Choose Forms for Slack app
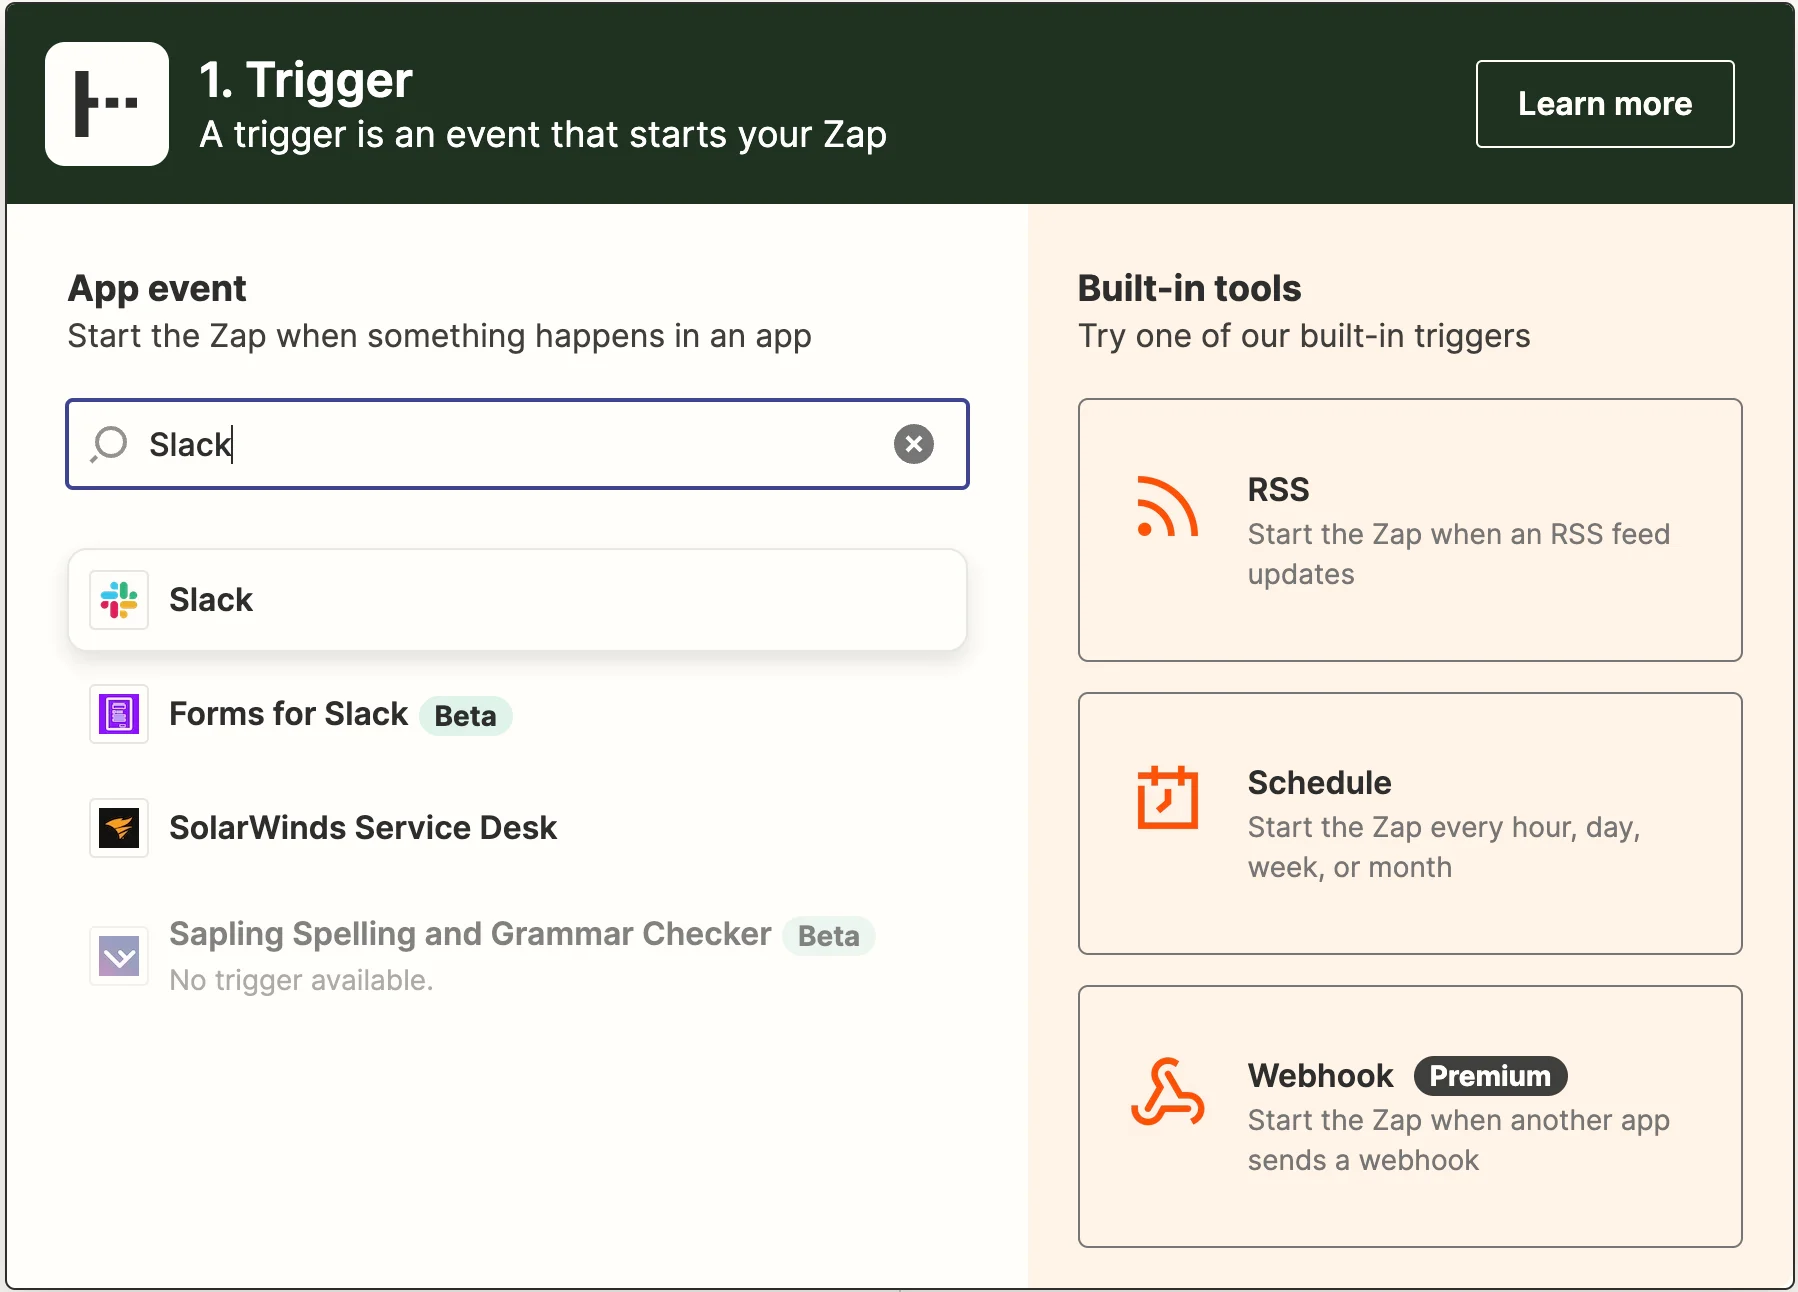Screen dimensions: 1798x1292 point(518,714)
